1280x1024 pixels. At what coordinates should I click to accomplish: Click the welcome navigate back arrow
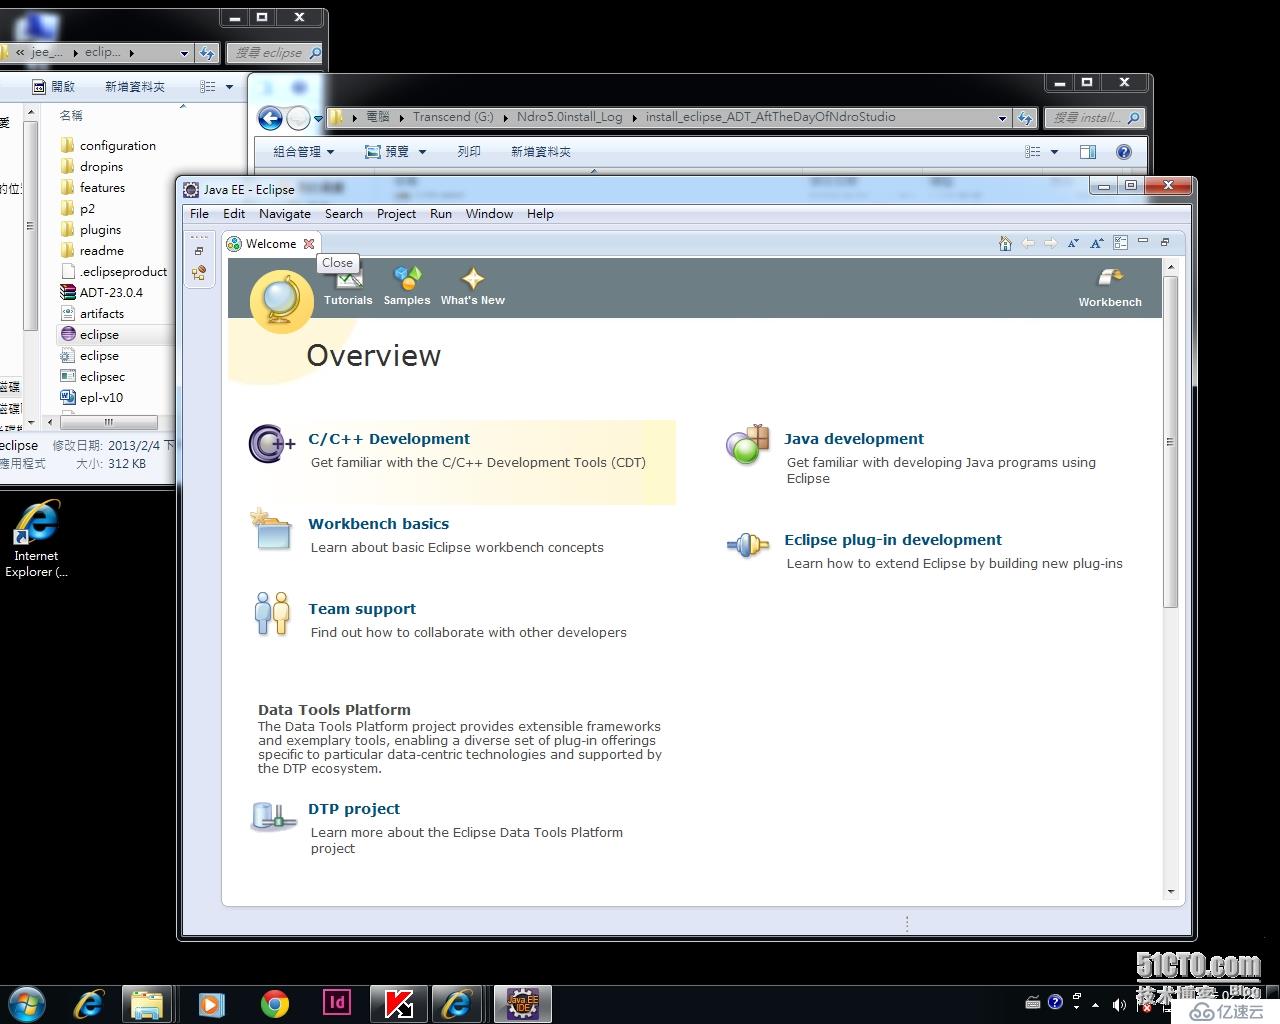1028,243
